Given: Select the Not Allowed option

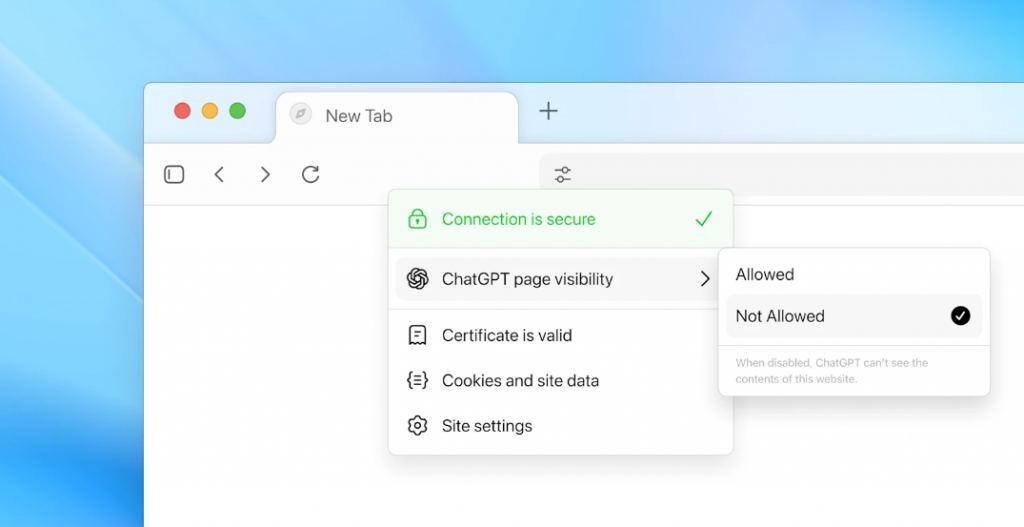Looking at the screenshot, I should click(x=854, y=316).
